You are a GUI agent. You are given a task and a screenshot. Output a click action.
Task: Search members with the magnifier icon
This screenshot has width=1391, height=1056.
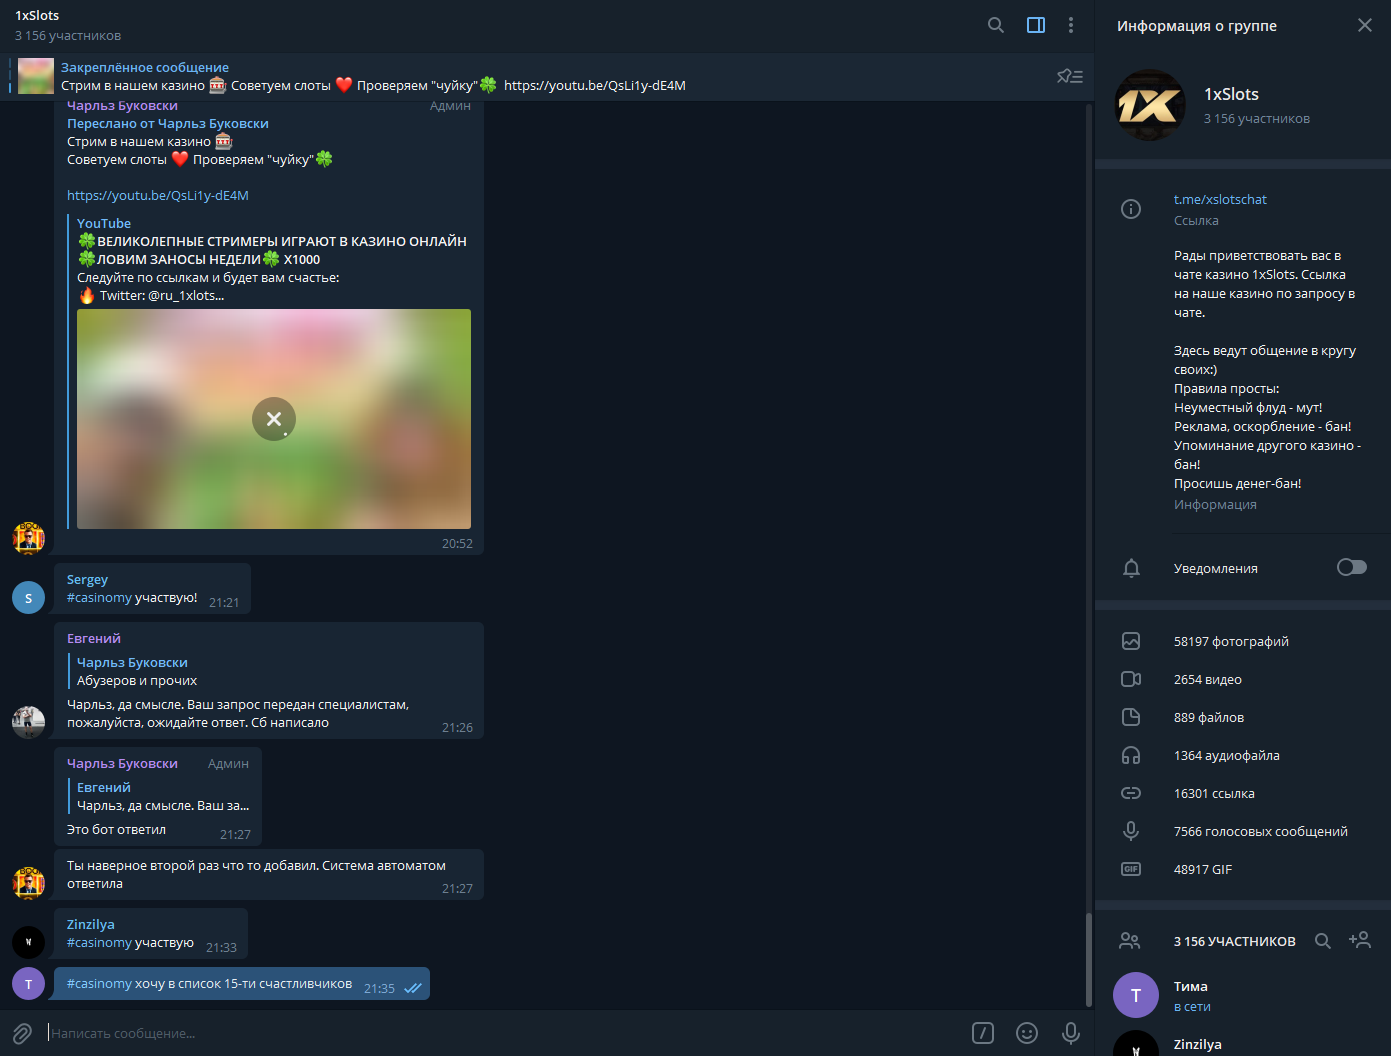(x=1323, y=941)
